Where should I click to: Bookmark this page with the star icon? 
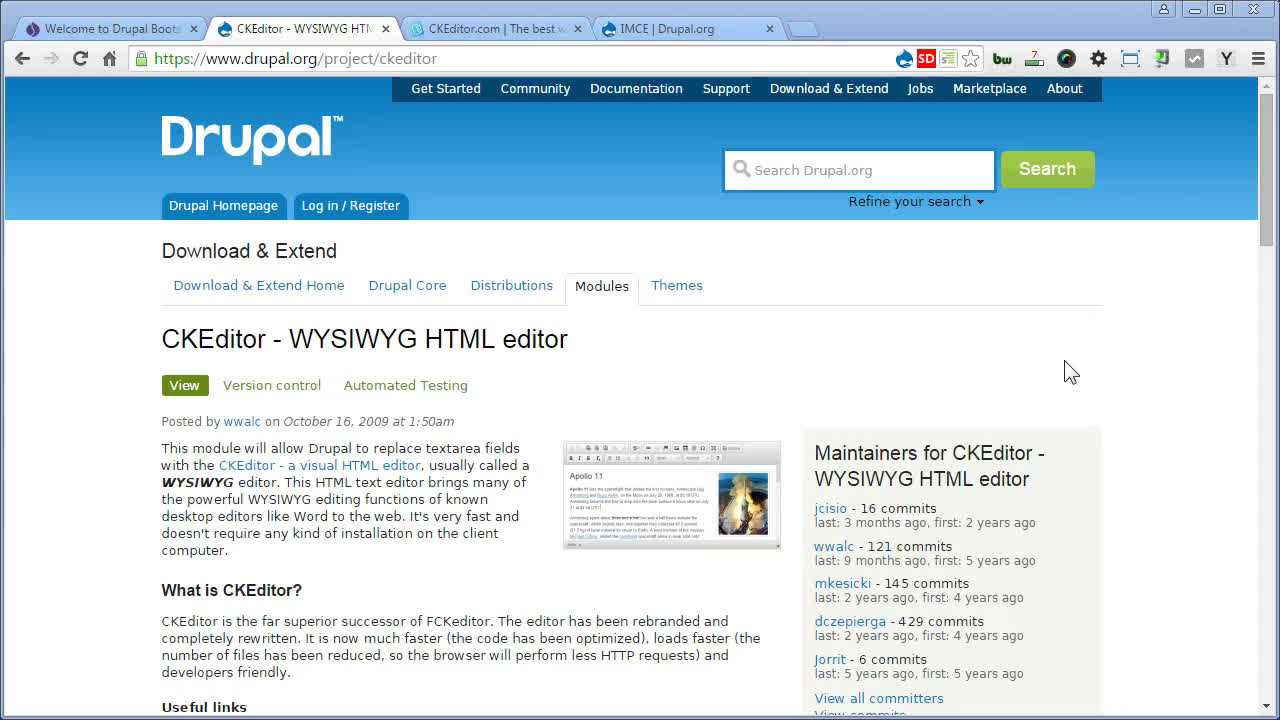(x=970, y=59)
